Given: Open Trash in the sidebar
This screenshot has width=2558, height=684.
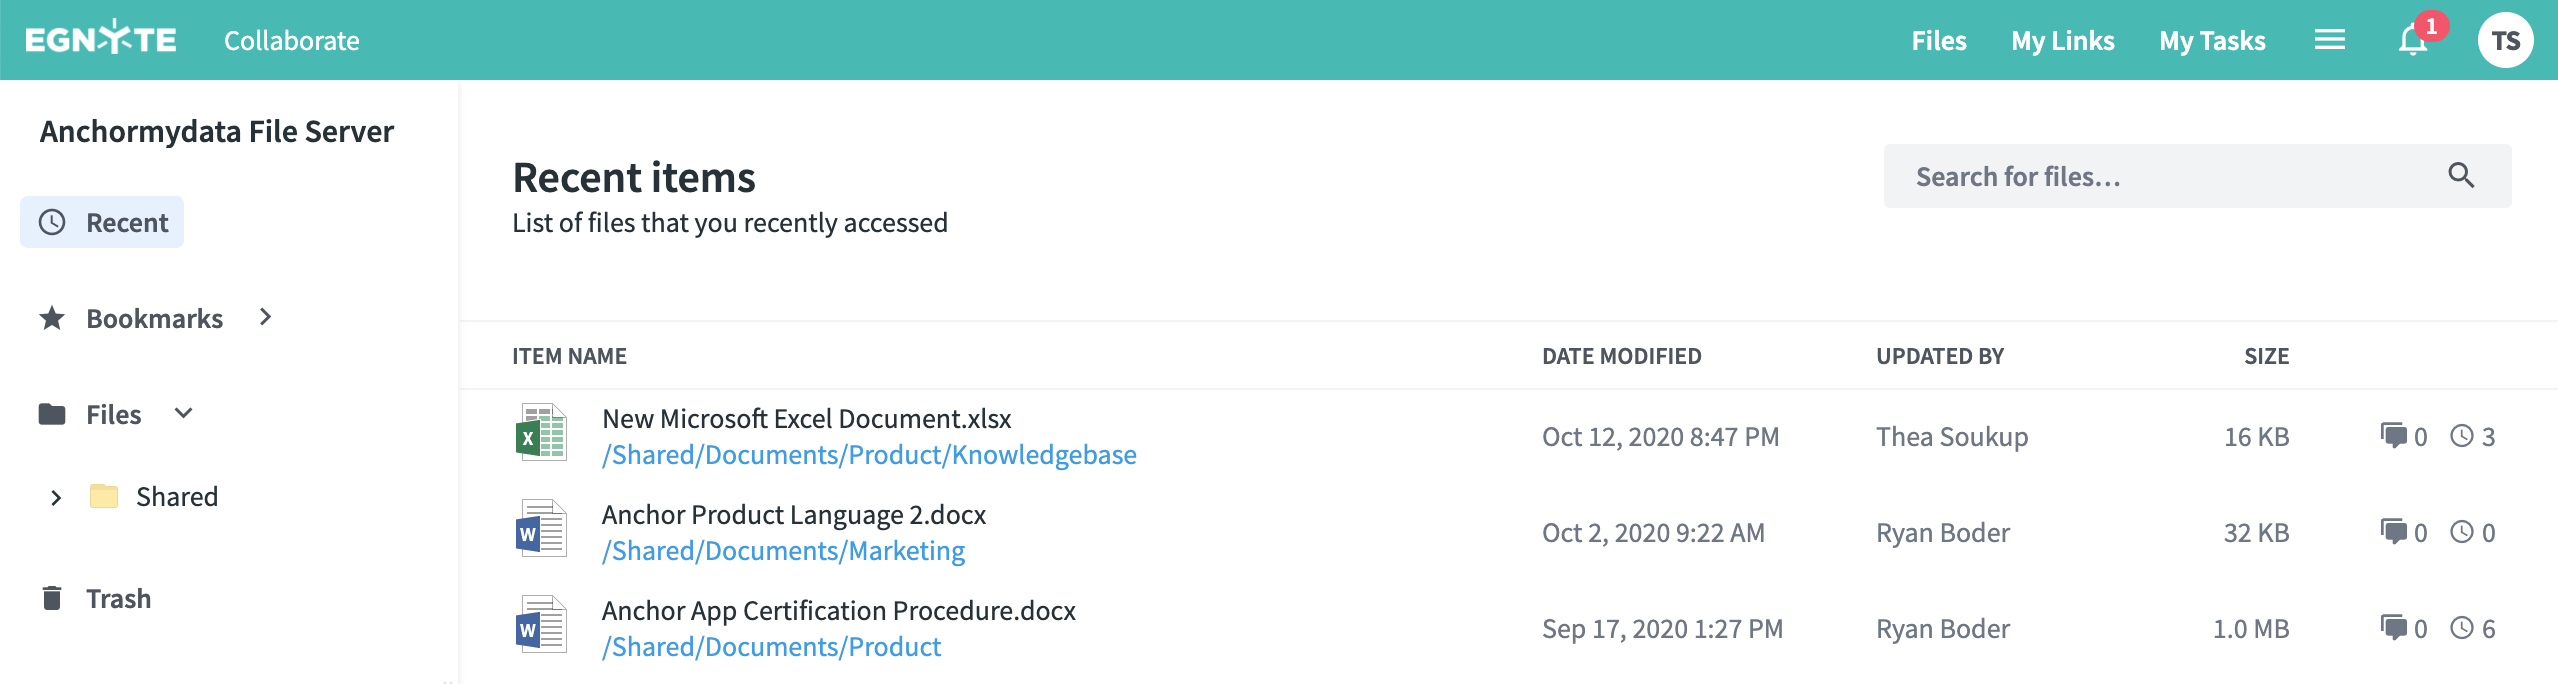Looking at the screenshot, I should click(118, 598).
